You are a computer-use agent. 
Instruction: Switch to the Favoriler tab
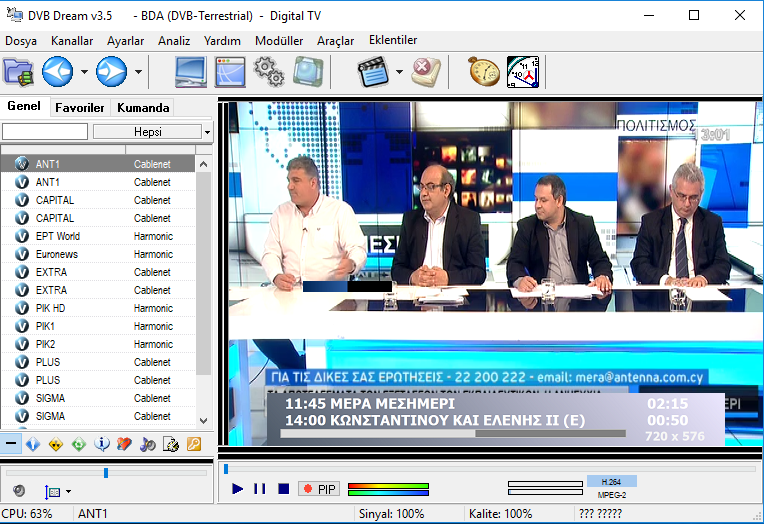(x=79, y=108)
